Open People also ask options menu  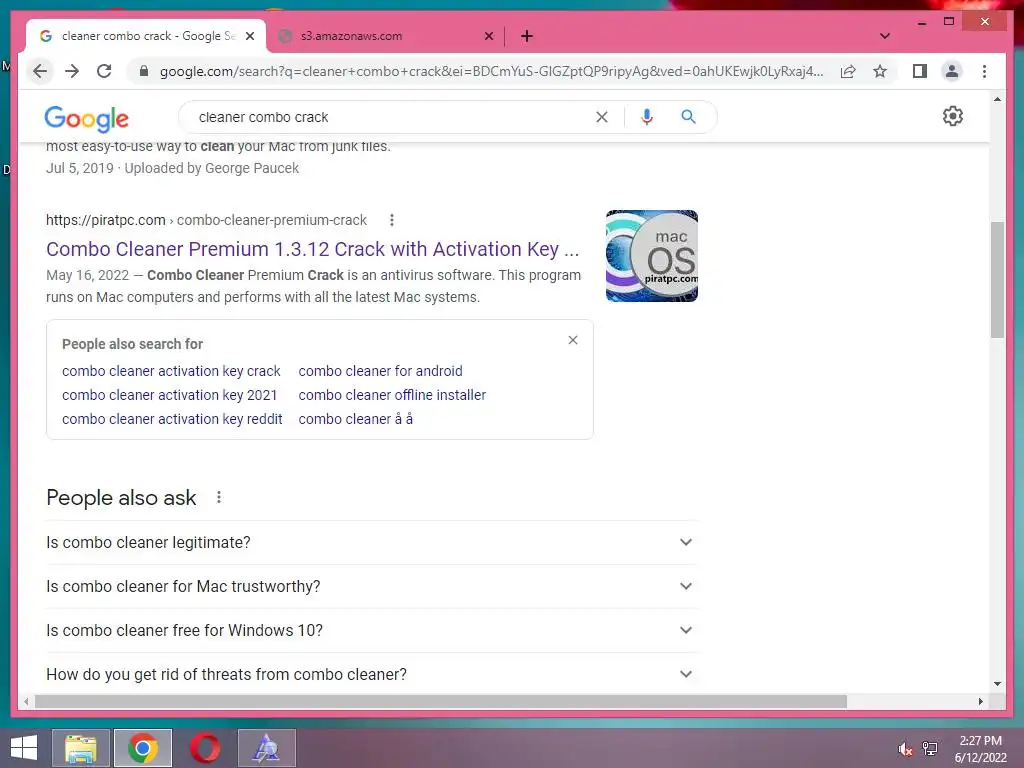pos(219,498)
